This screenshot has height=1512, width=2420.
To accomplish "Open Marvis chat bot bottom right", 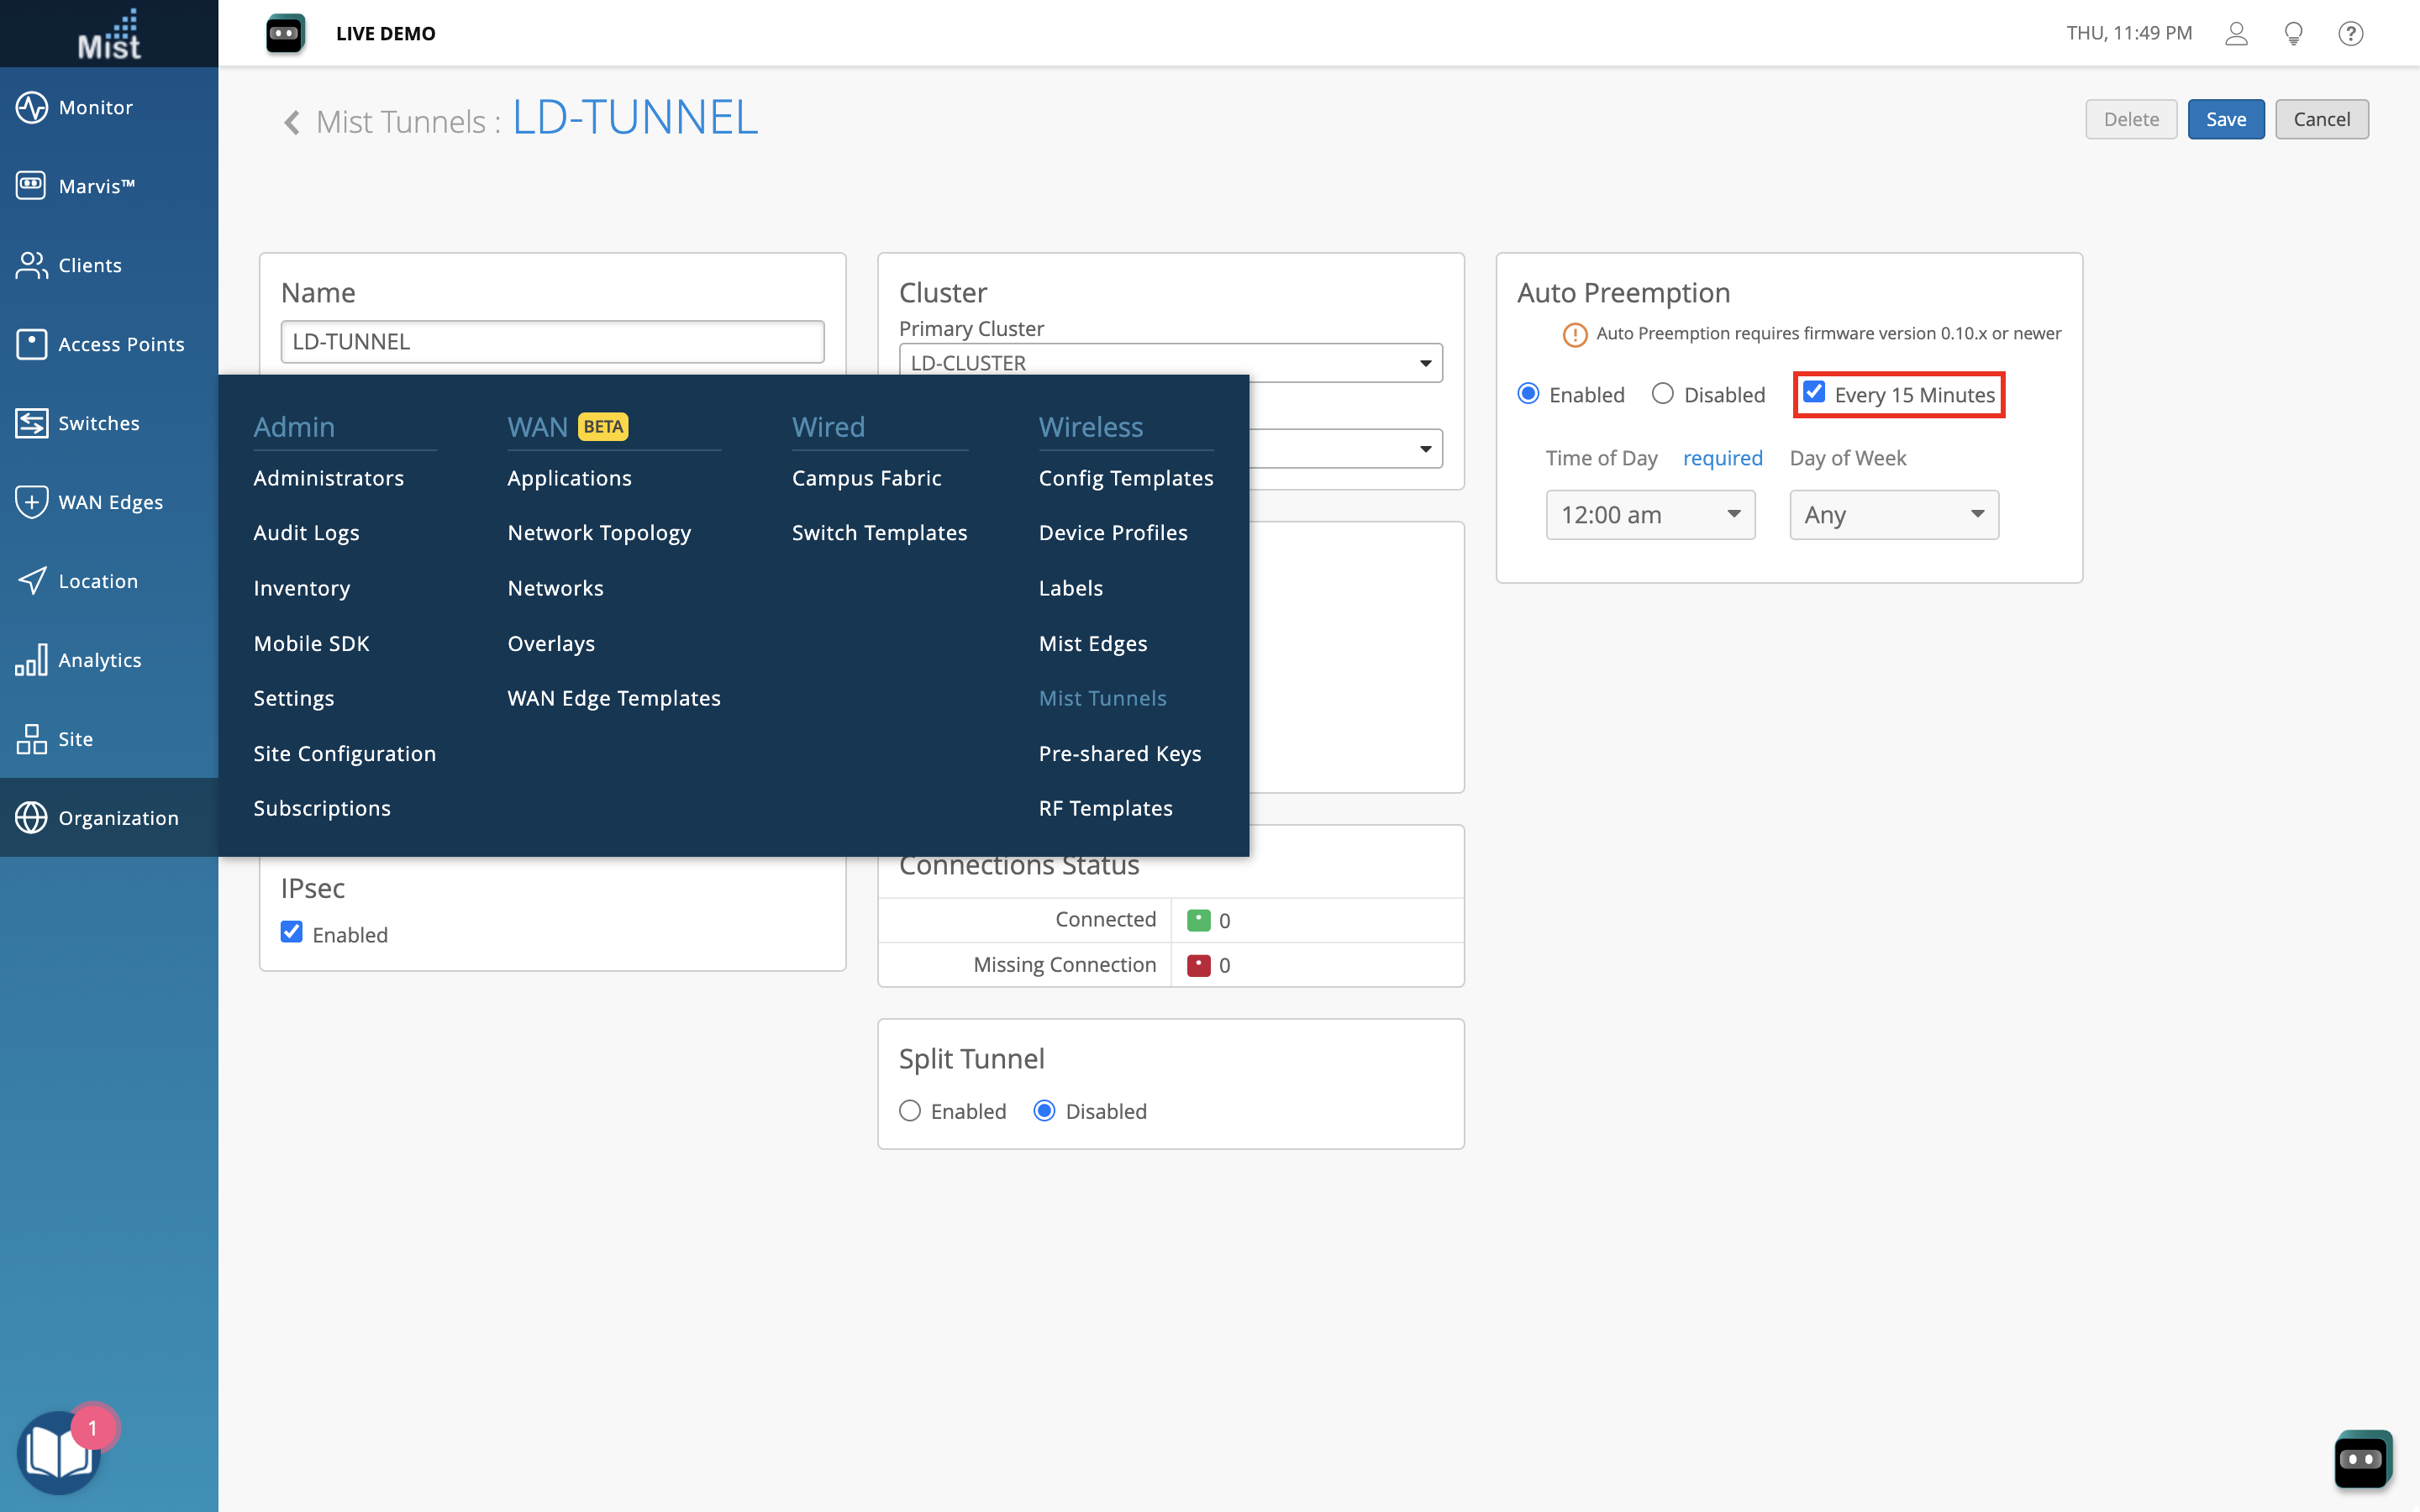I will pos(2362,1459).
